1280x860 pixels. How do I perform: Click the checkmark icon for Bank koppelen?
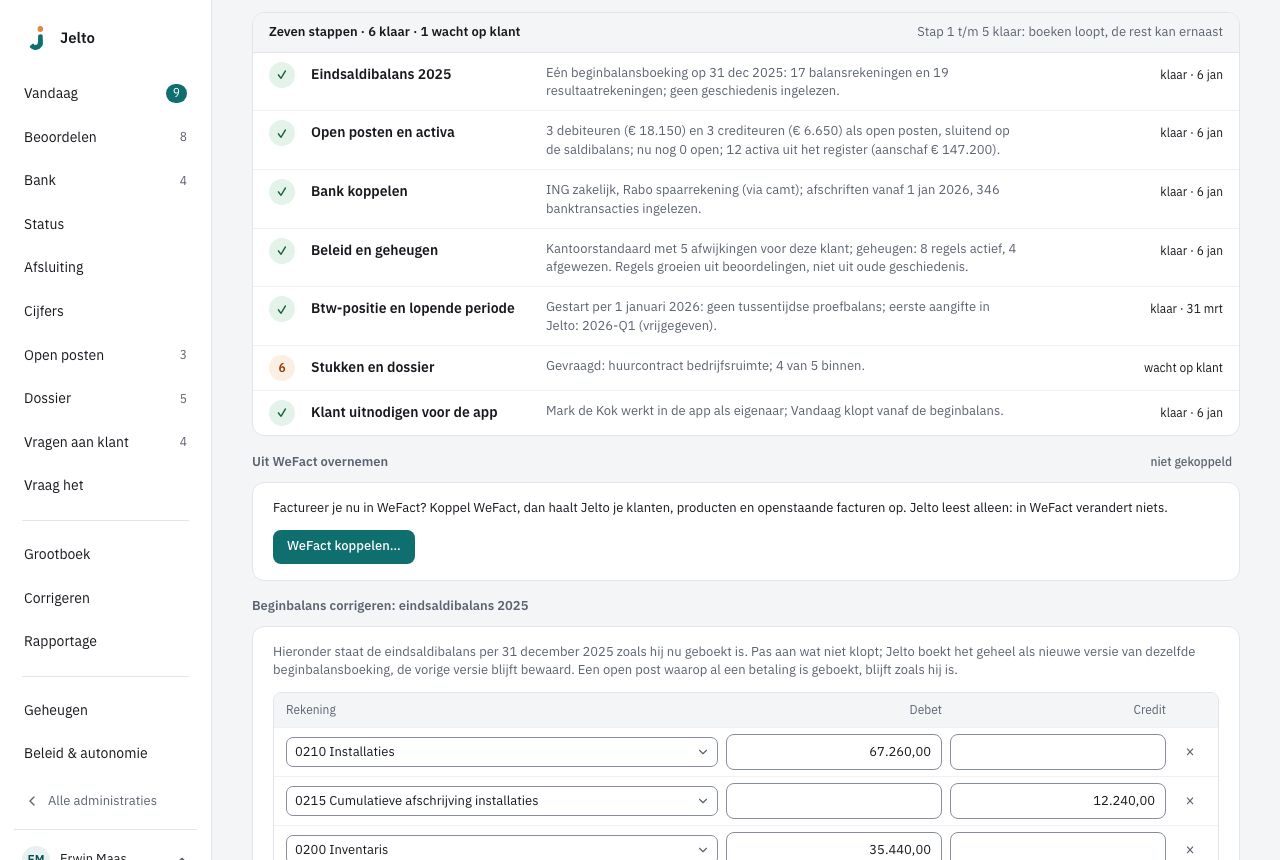282,192
